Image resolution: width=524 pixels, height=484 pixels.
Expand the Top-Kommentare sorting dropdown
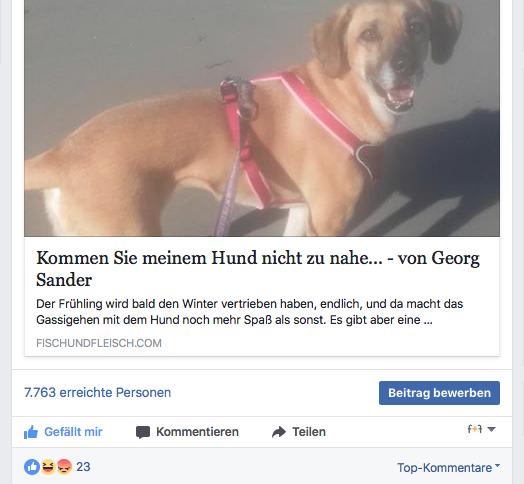[498, 465]
